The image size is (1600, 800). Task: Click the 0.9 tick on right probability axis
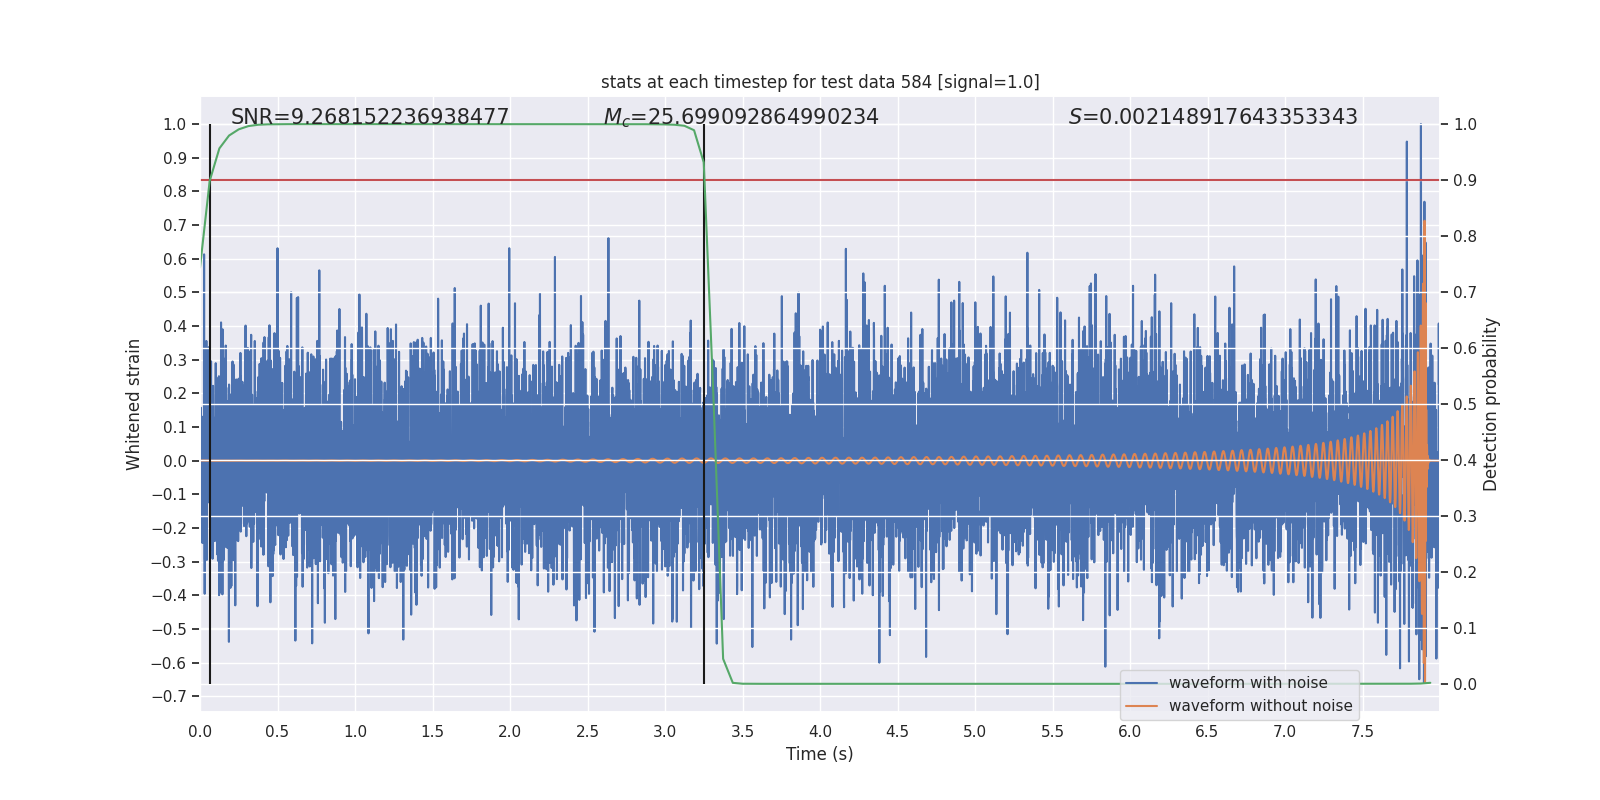click(x=1465, y=181)
